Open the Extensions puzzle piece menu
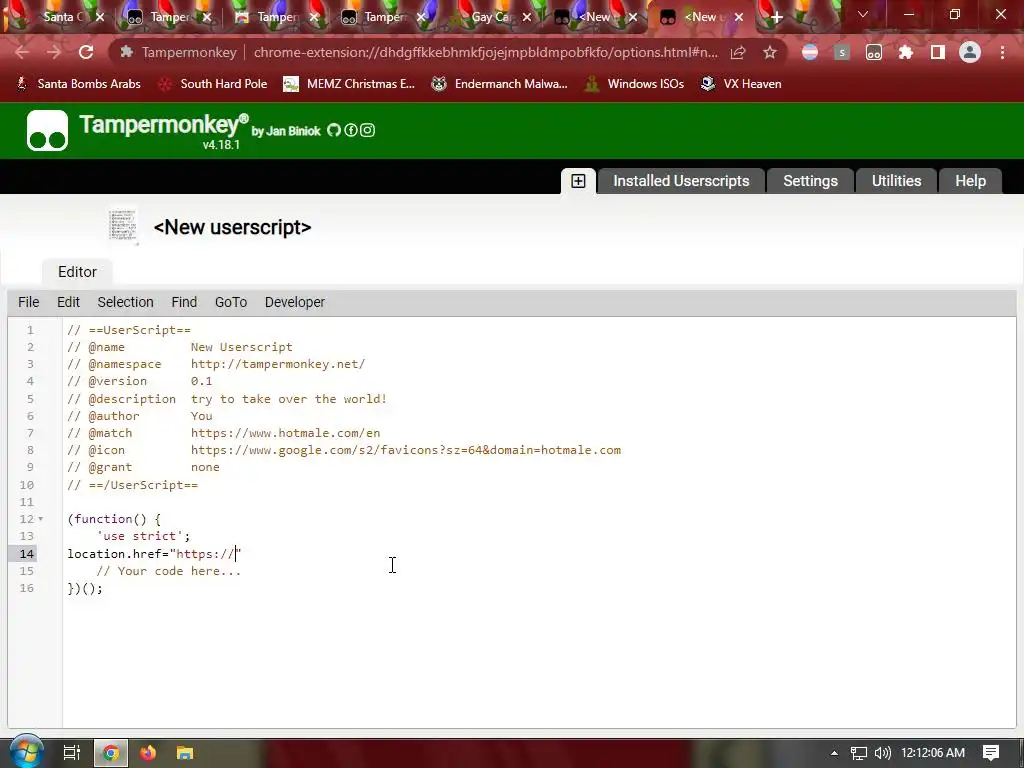The width and height of the screenshot is (1024, 768). tap(905, 52)
